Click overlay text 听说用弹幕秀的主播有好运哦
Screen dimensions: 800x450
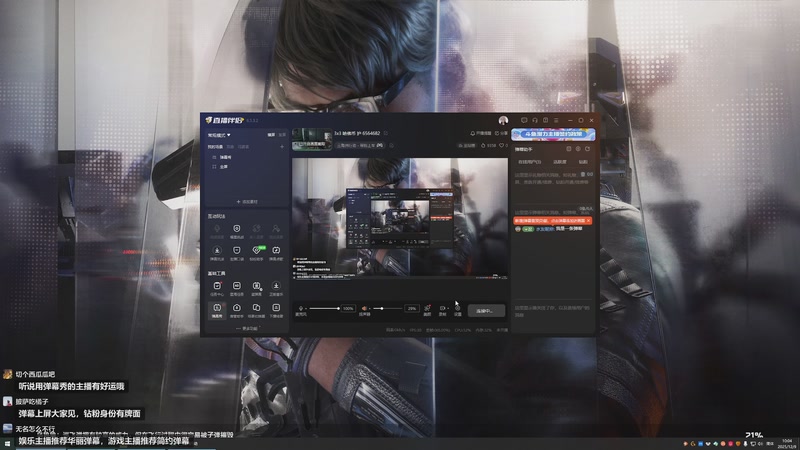tap(71, 387)
